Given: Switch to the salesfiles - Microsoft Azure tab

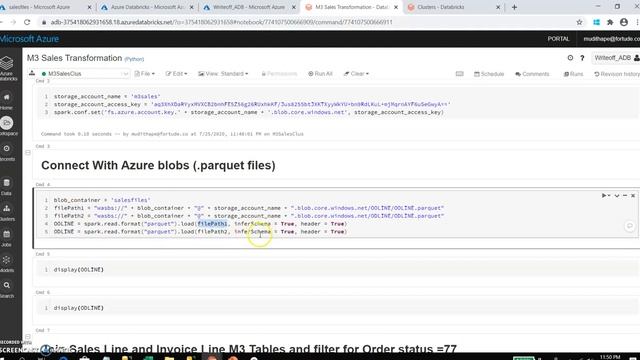Looking at the screenshot, I should [46, 7].
